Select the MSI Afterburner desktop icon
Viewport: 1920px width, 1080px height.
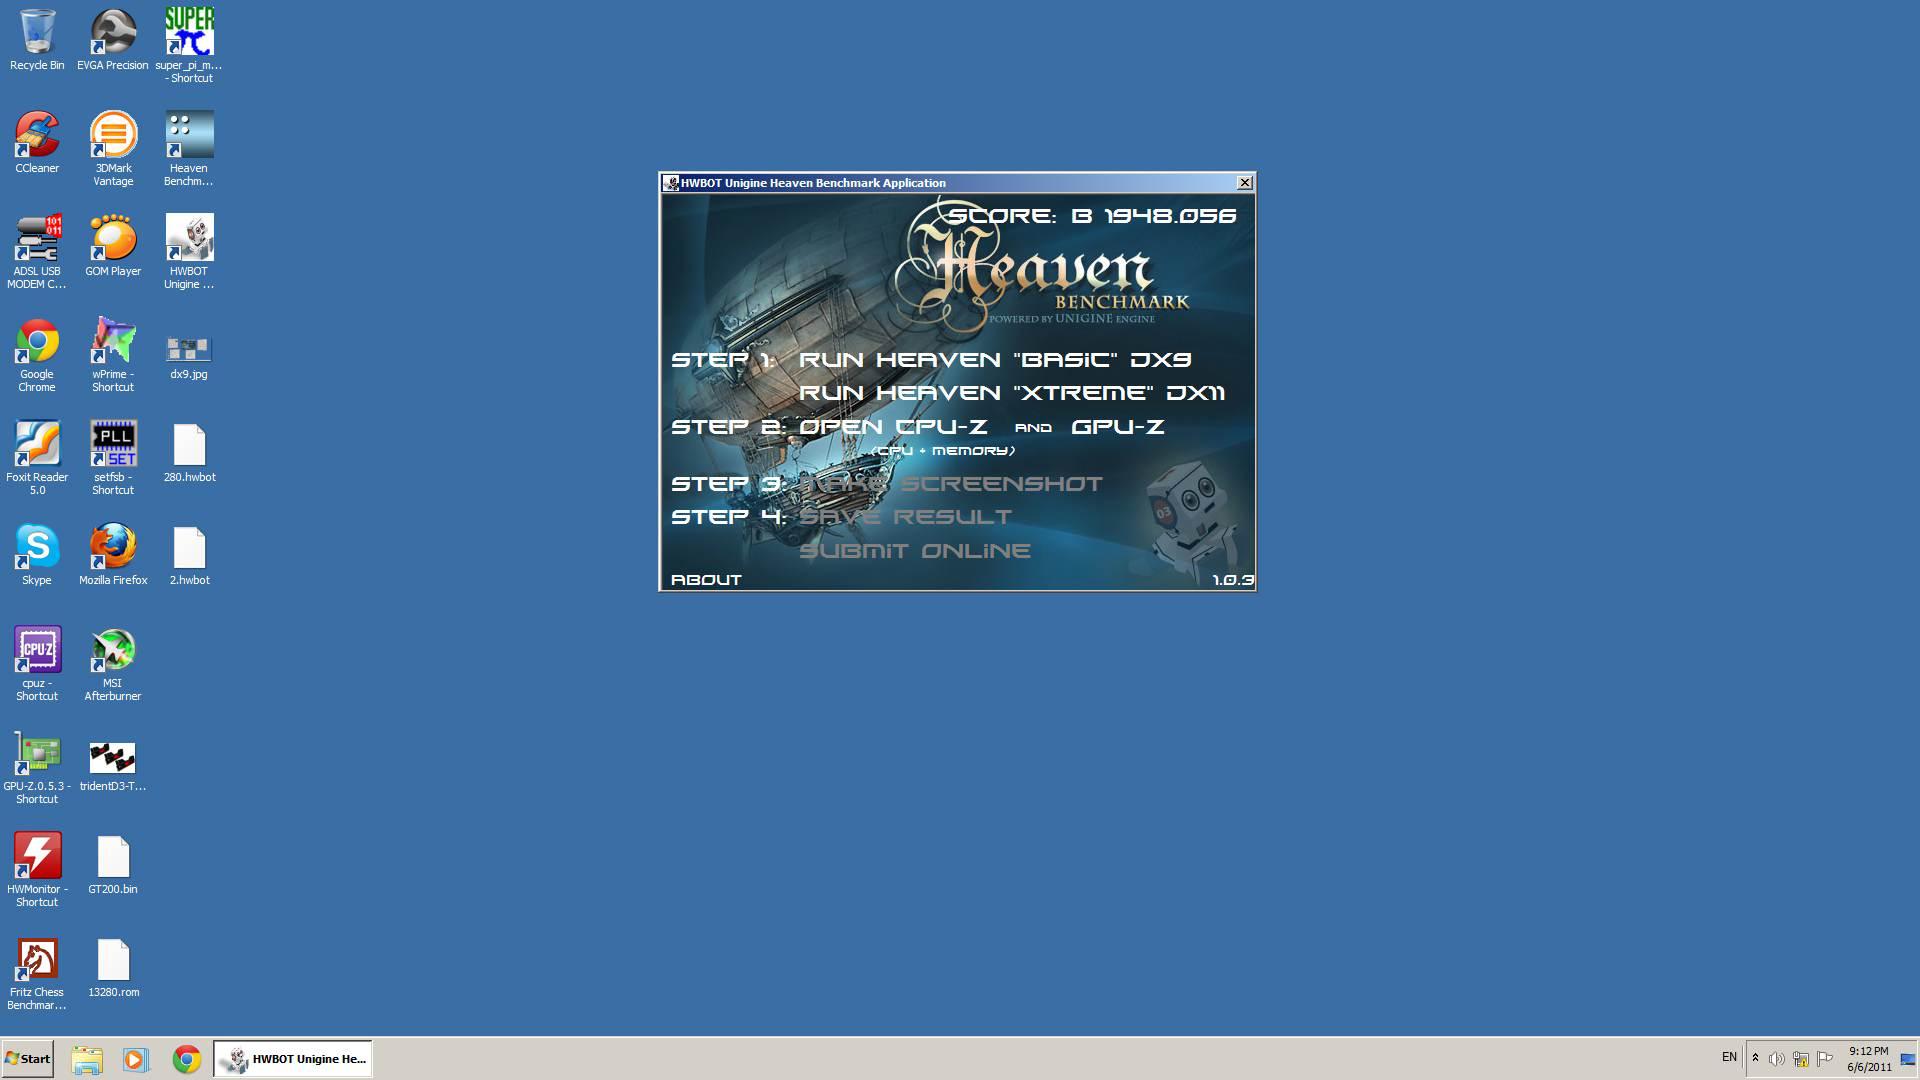(x=113, y=664)
